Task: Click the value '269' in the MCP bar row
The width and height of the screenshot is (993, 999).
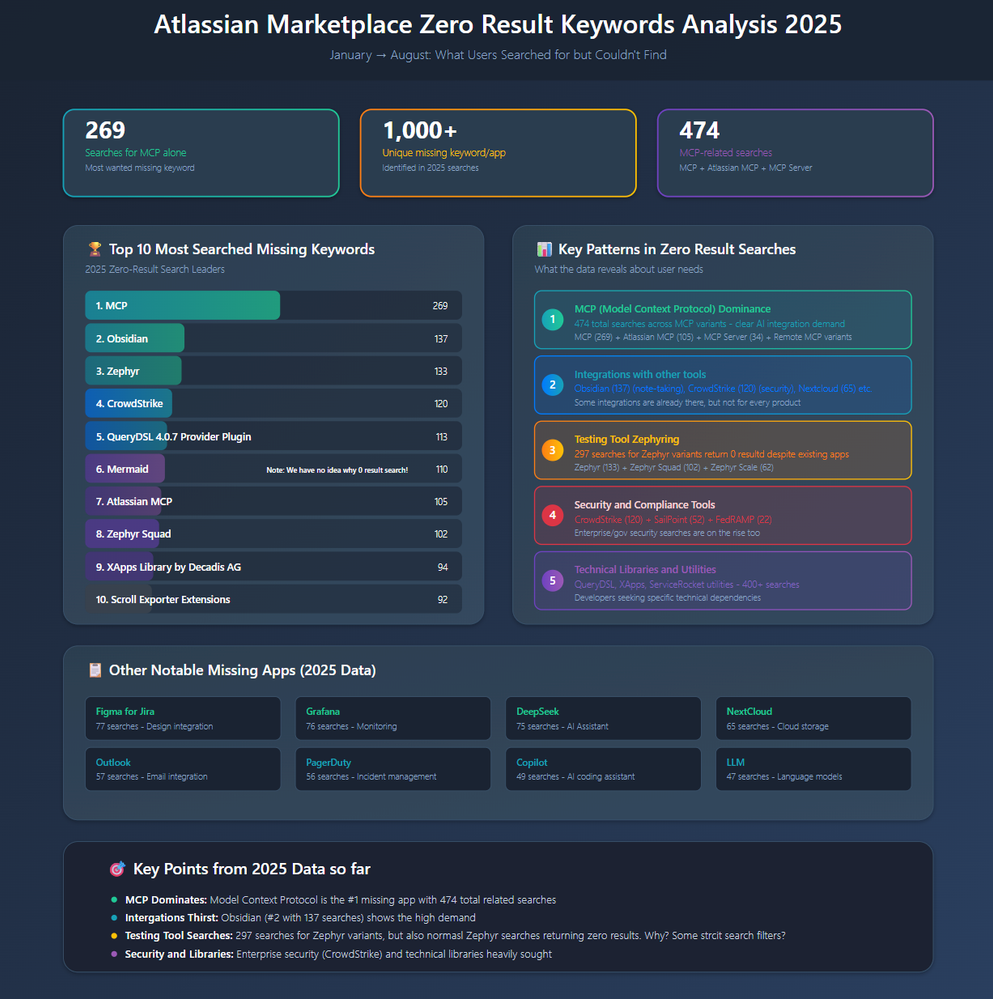Action: [x=440, y=306]
